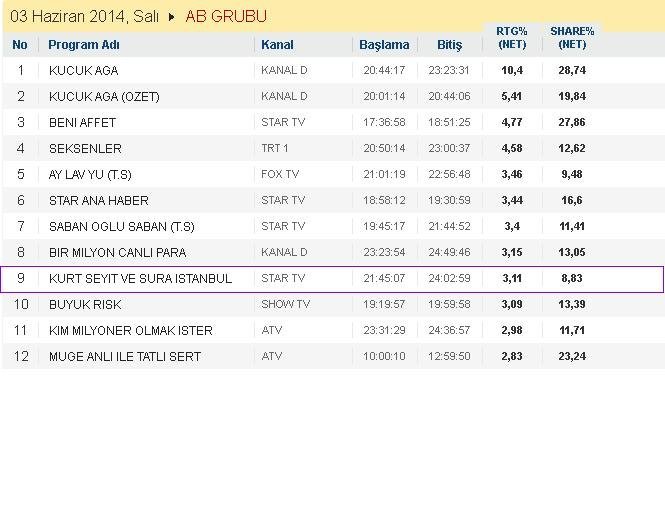Select BIR MILYON CANLI PARA program name
Image resolution: width=665 pixels, height=512 pixels.
(x=117, y=252)
